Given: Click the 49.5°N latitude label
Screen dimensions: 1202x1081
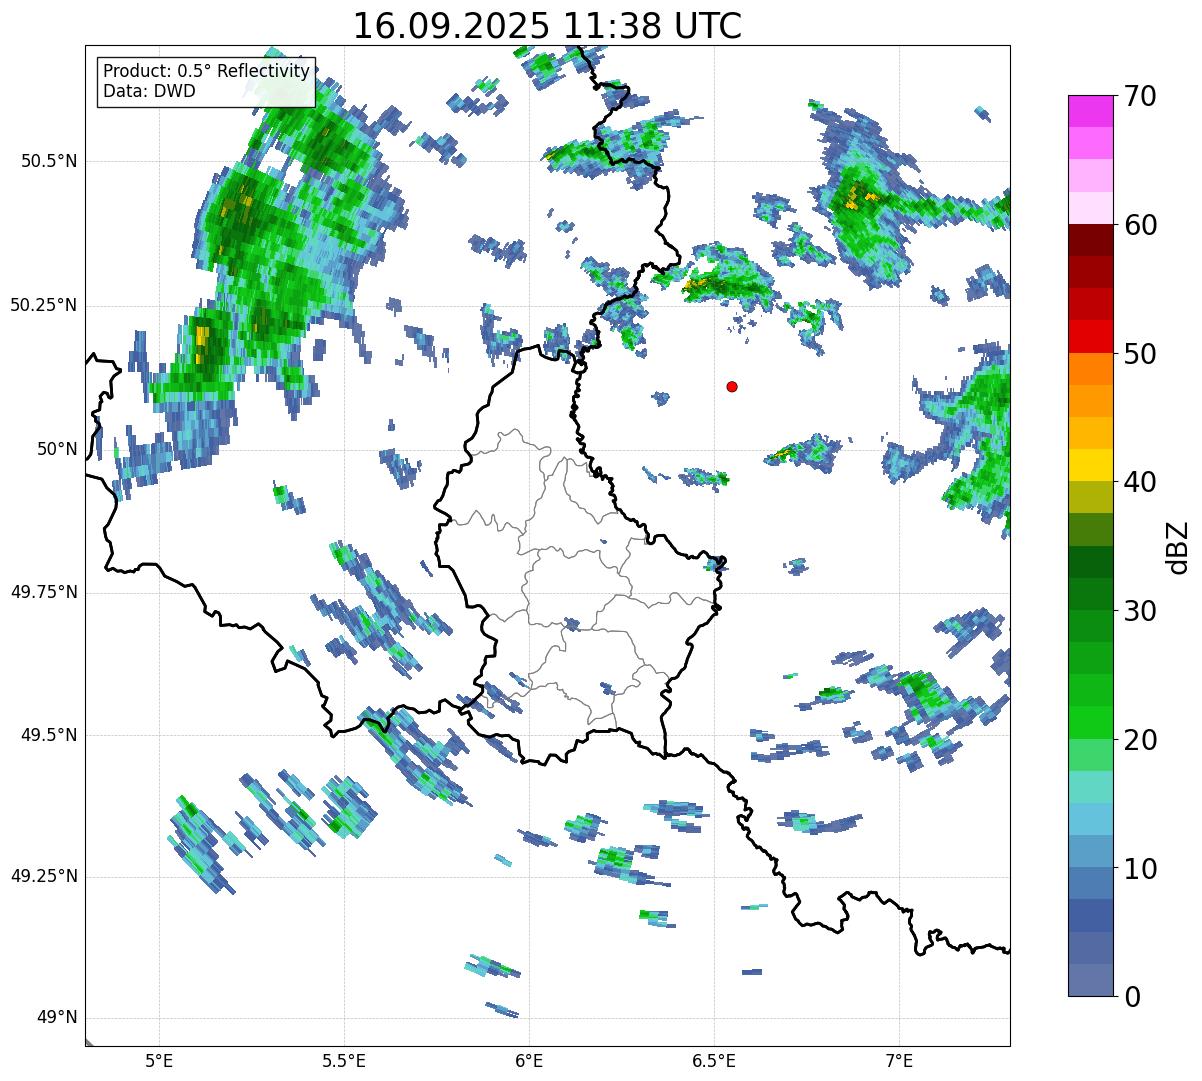Looking at the screenshot, I should click(x=49, y=735).
